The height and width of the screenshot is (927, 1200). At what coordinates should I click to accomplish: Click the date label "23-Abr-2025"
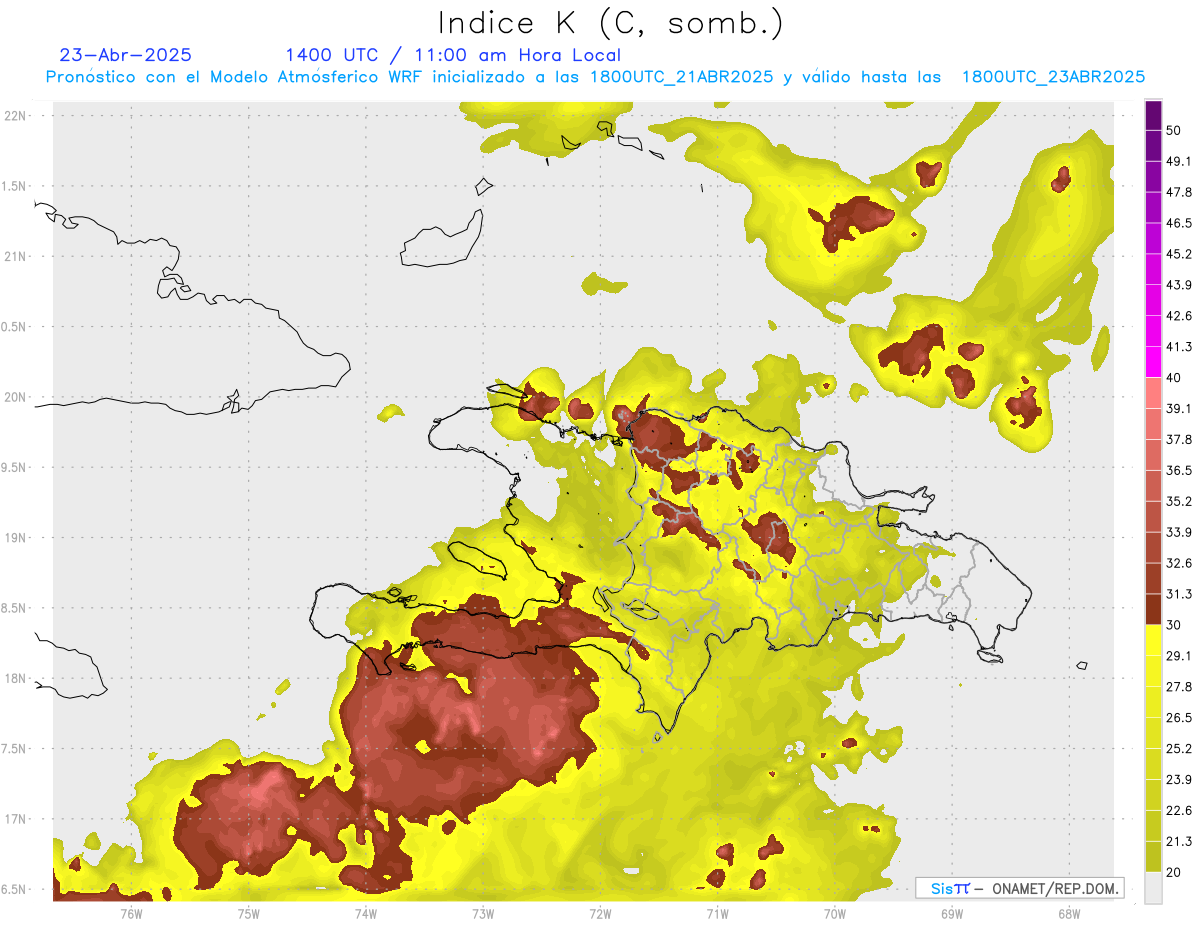point(126,55)
